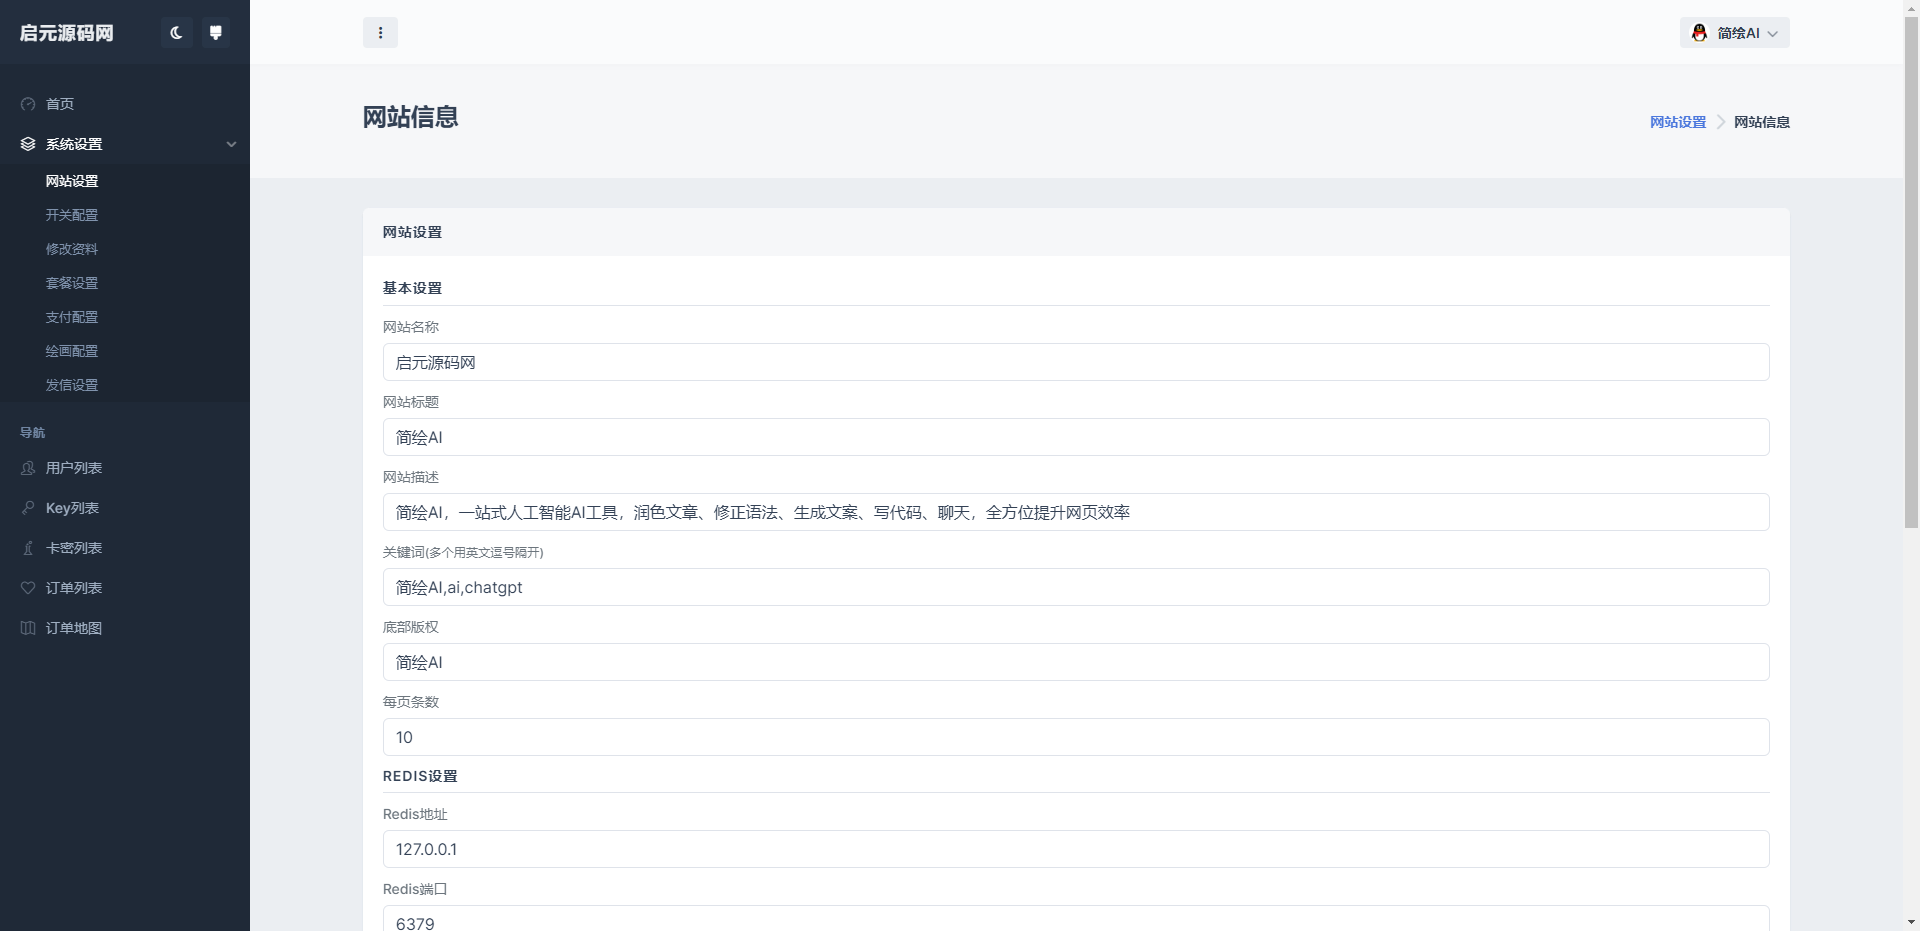Open the three-dot menu in top bar
The image size is (1920, 931).
coord(380,33)
